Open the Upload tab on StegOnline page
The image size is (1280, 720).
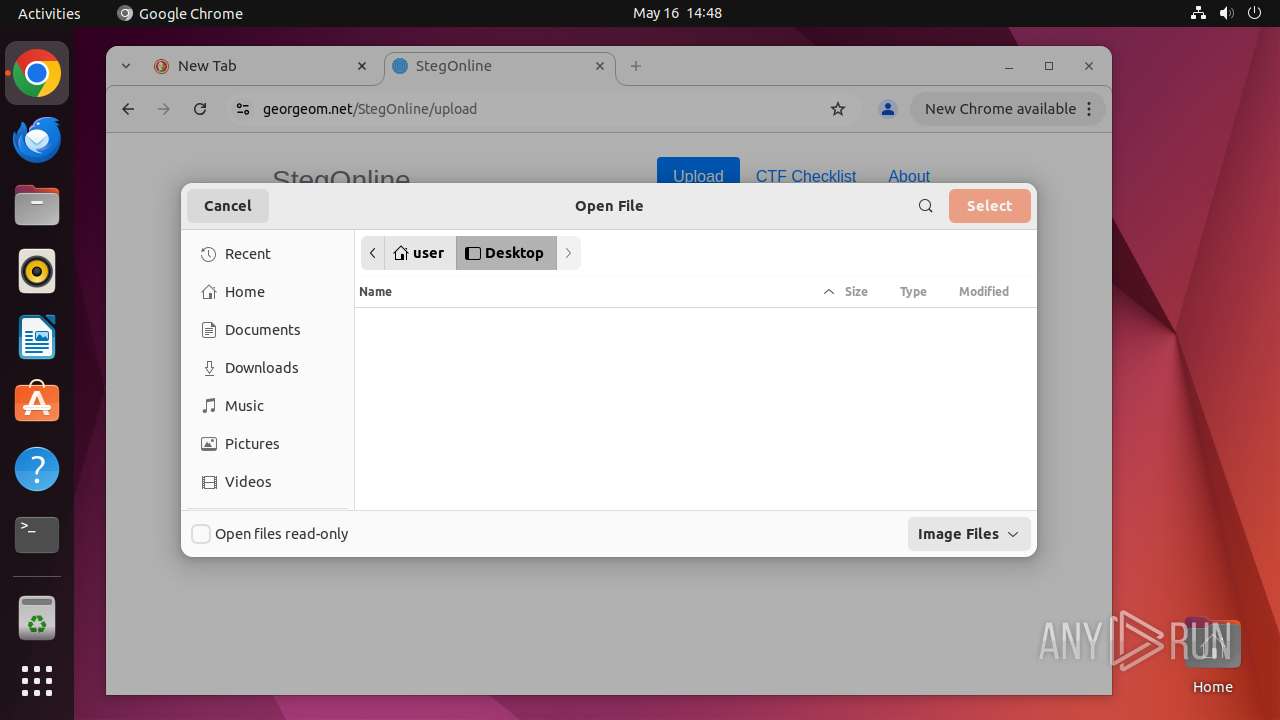coord(698,176)
